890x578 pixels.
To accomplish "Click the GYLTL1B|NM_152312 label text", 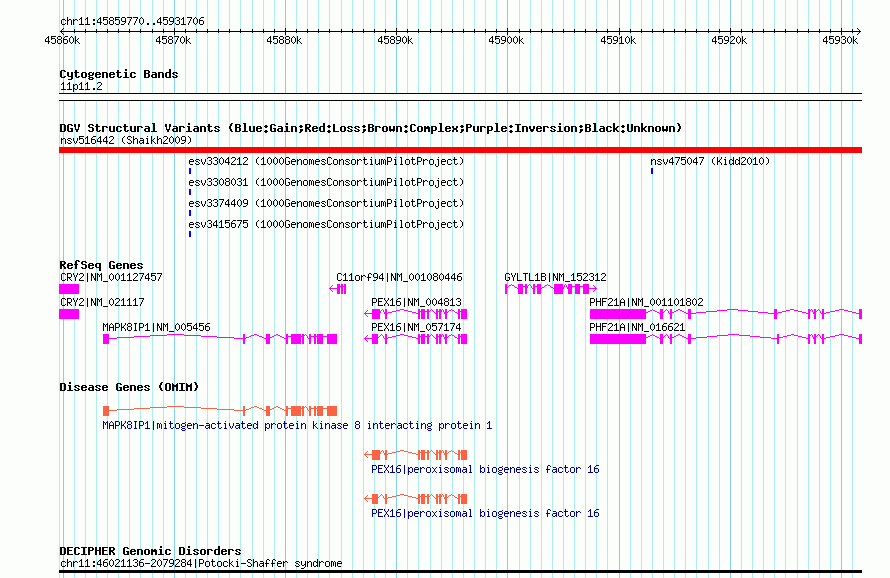I will (556, 278).
